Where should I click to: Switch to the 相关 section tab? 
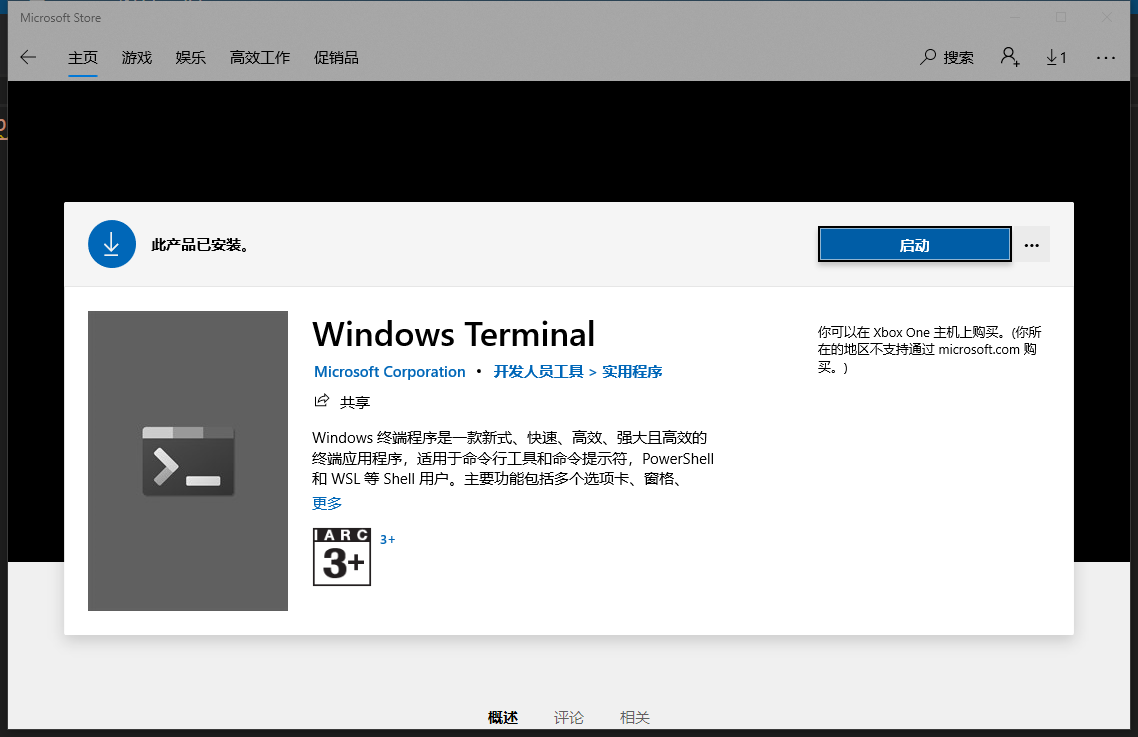click(x=634, y=717)
